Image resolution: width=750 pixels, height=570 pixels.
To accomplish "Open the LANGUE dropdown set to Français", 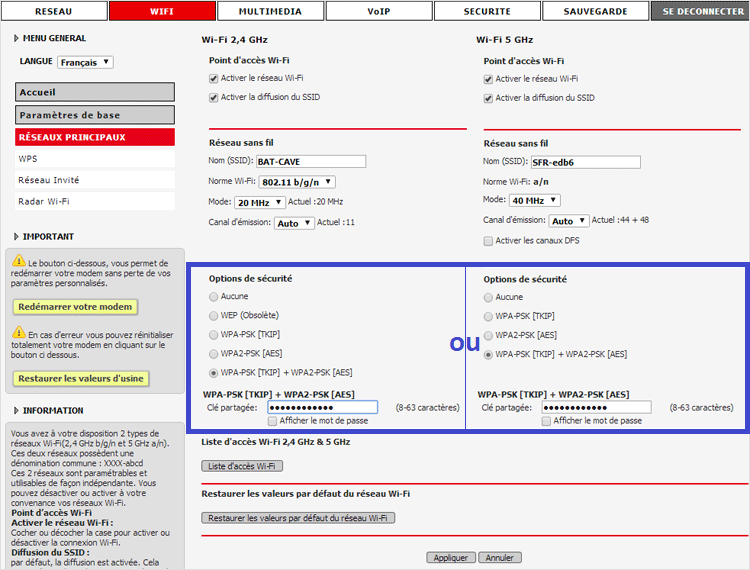I will tap(85, 62).
